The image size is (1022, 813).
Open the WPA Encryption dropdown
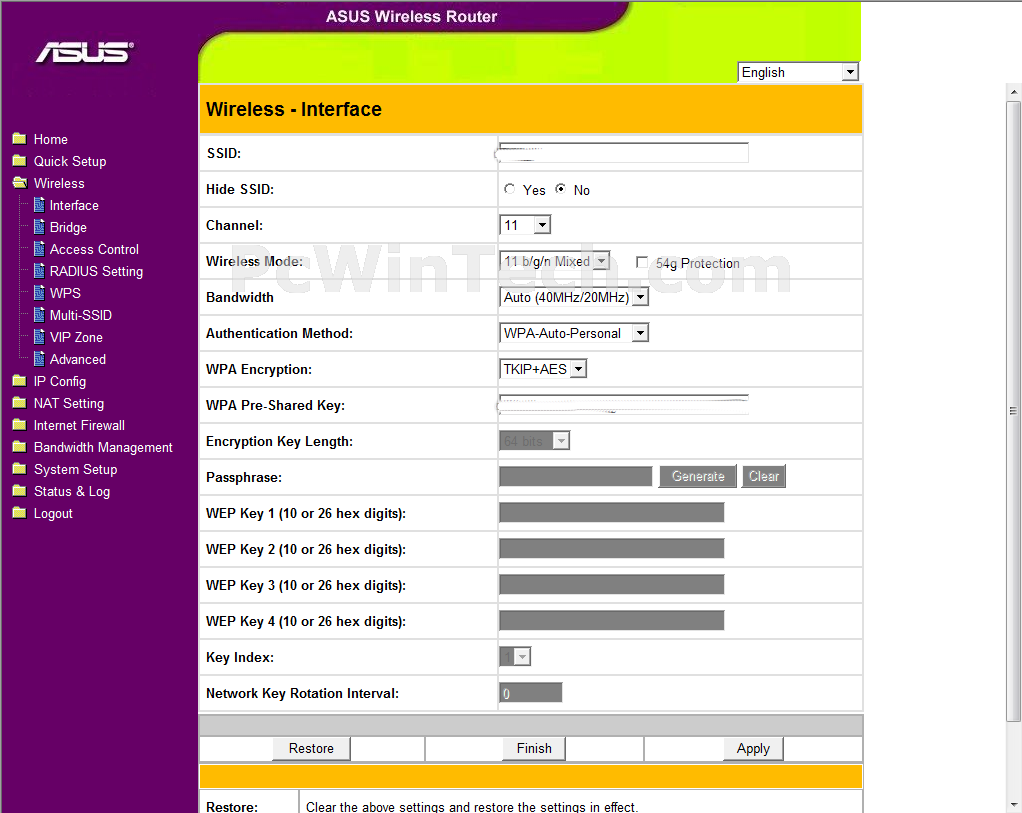coord(543,369)
